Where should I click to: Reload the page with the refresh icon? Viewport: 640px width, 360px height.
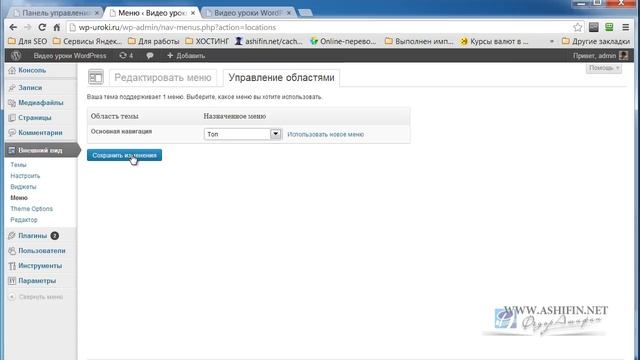point(42,27)
